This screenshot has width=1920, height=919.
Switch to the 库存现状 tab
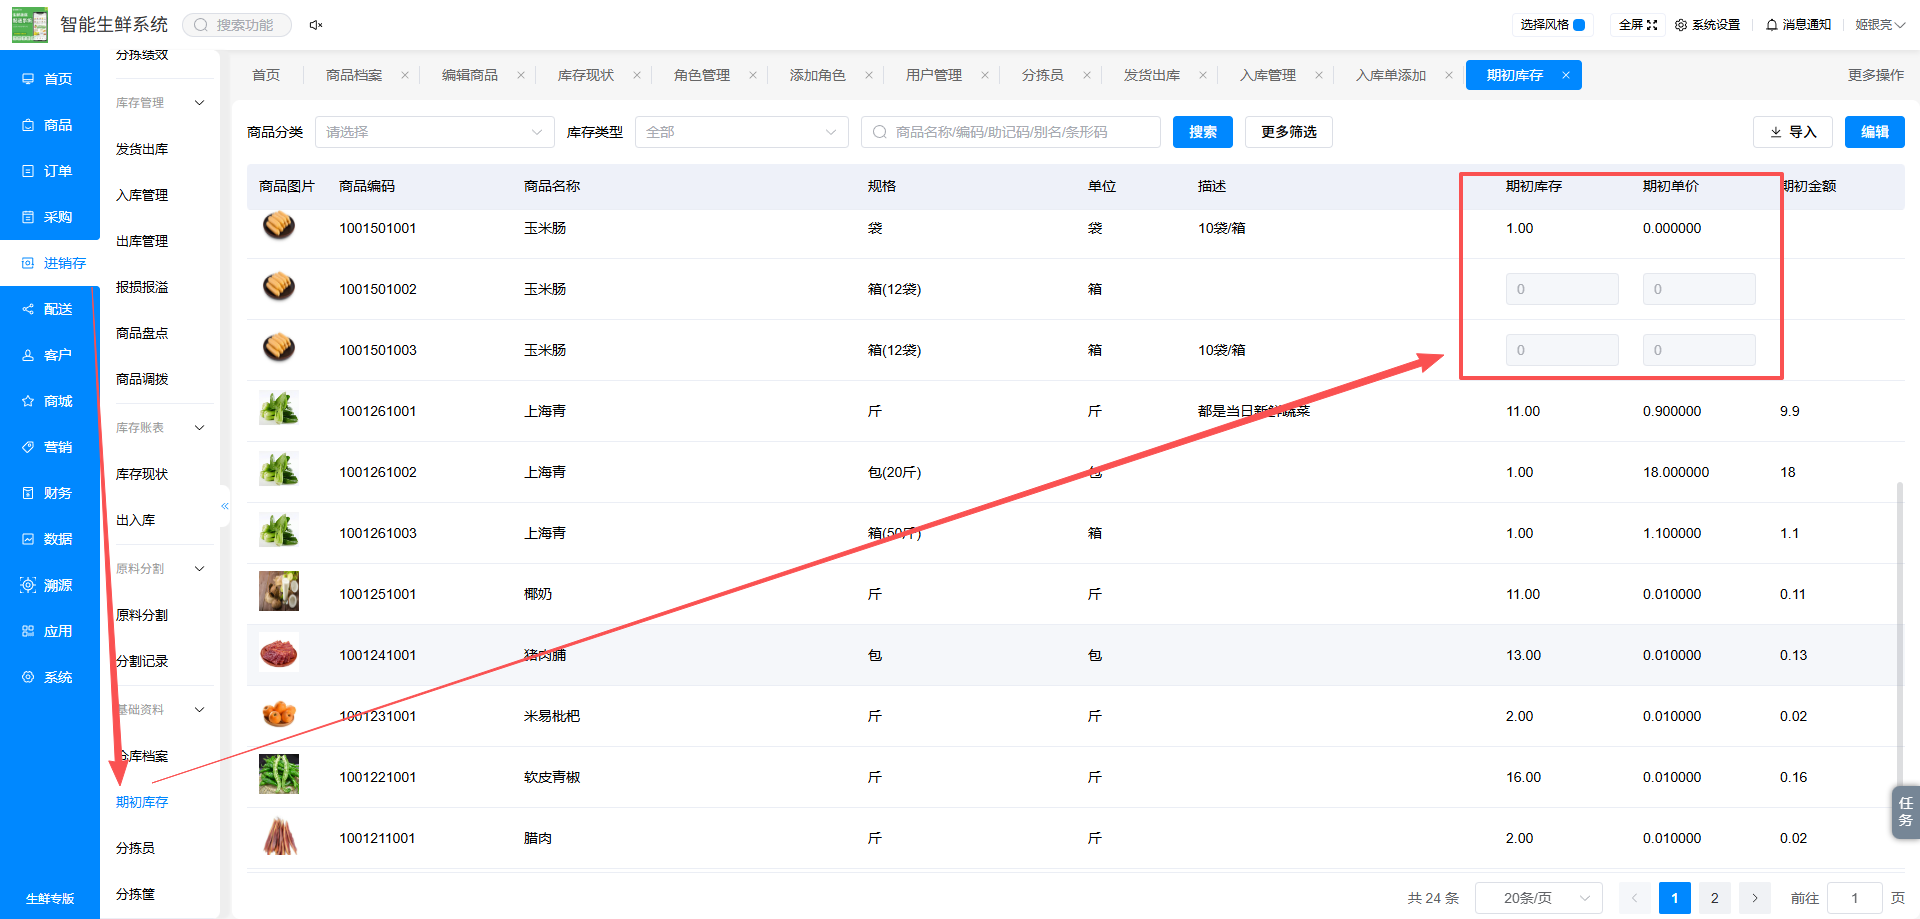click(586, 75)
